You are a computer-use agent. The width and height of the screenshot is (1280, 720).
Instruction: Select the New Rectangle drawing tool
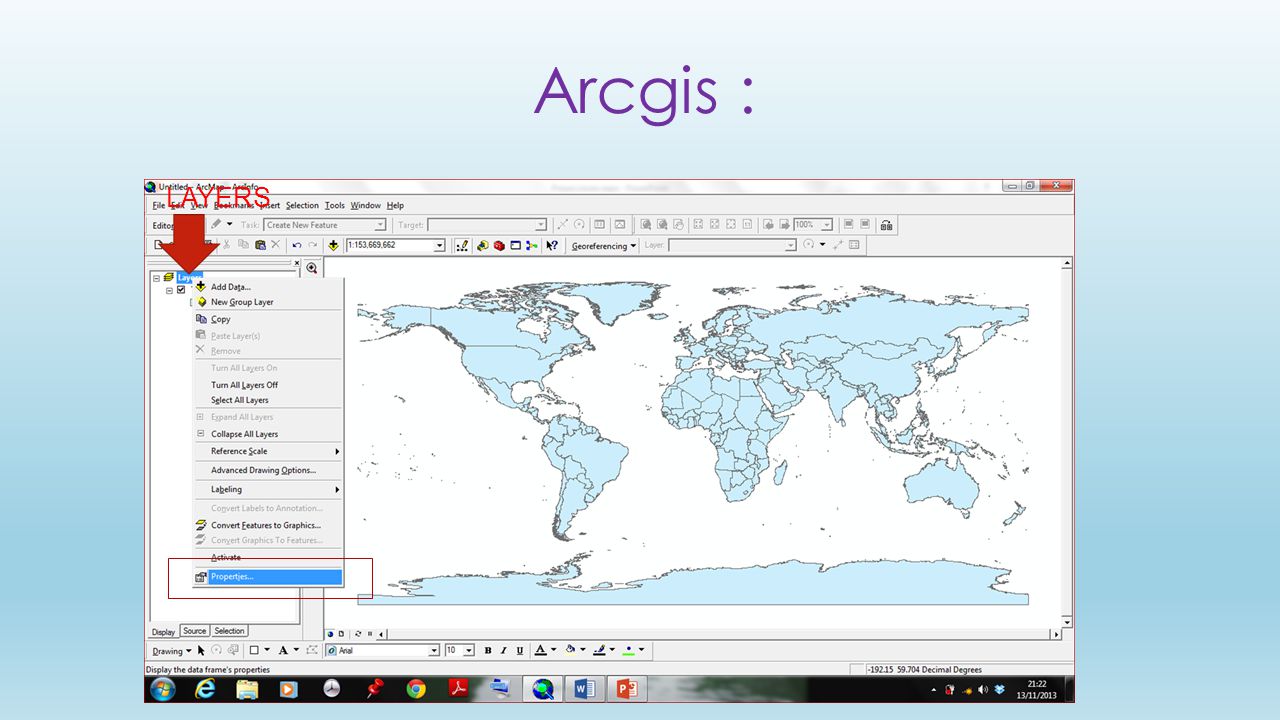pyautogui.click(x=254, y=650)
